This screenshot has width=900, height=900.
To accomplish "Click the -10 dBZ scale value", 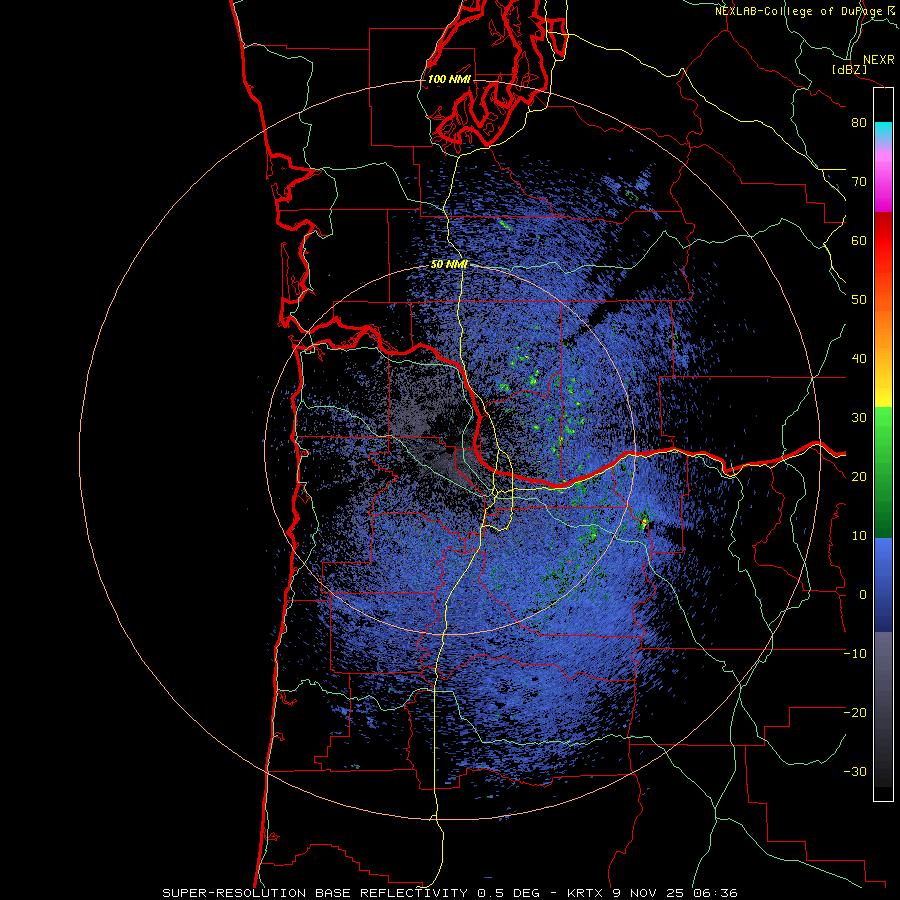I will [855, 654].
